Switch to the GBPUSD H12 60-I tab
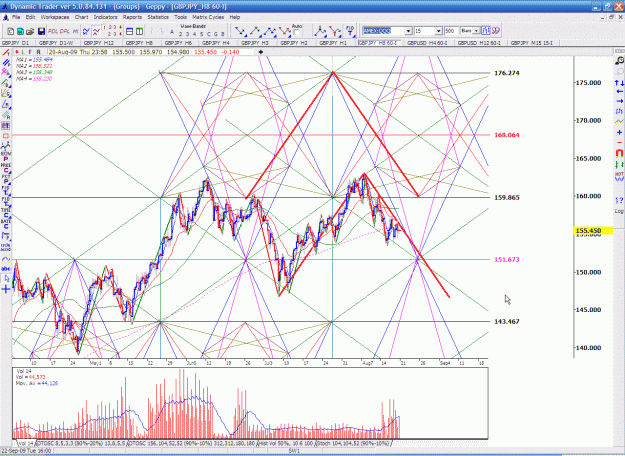The image size is (625, 456). pos(479,43)
